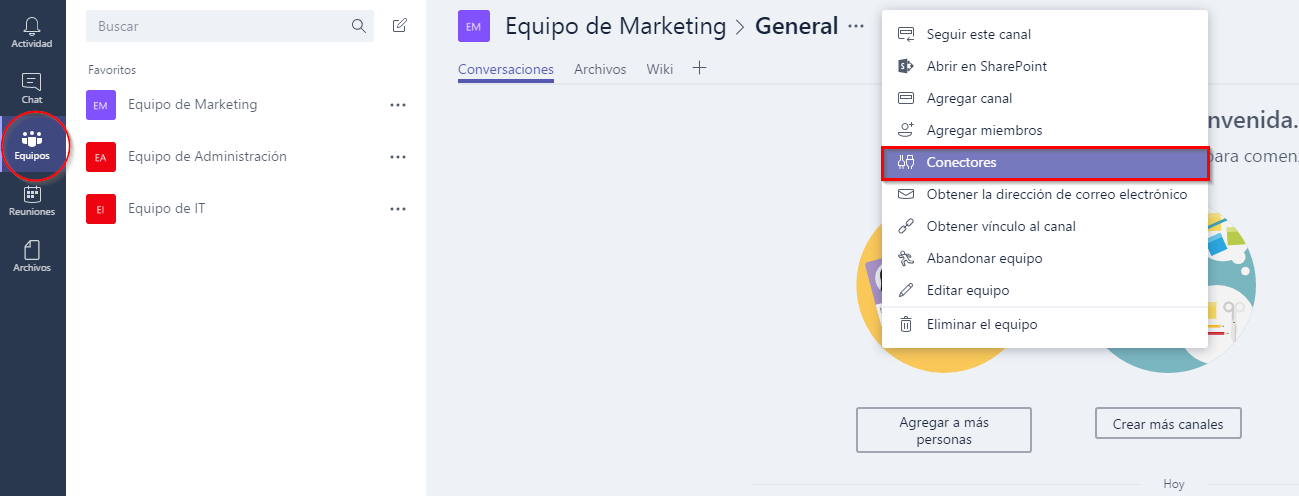Click the Agregar a más personas button
Image resolution: width=1299 pixels, height=496 pixels.
point(944,430)
